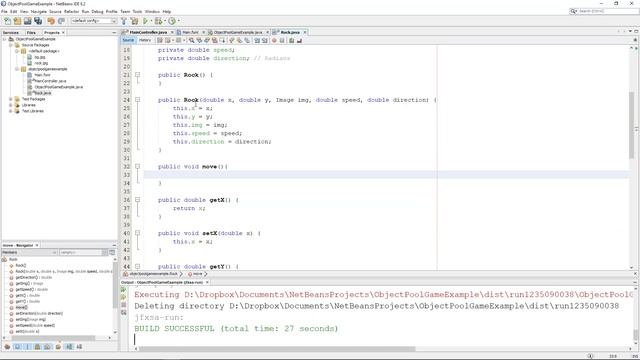Click into the Search input field

tap(608, 11)
